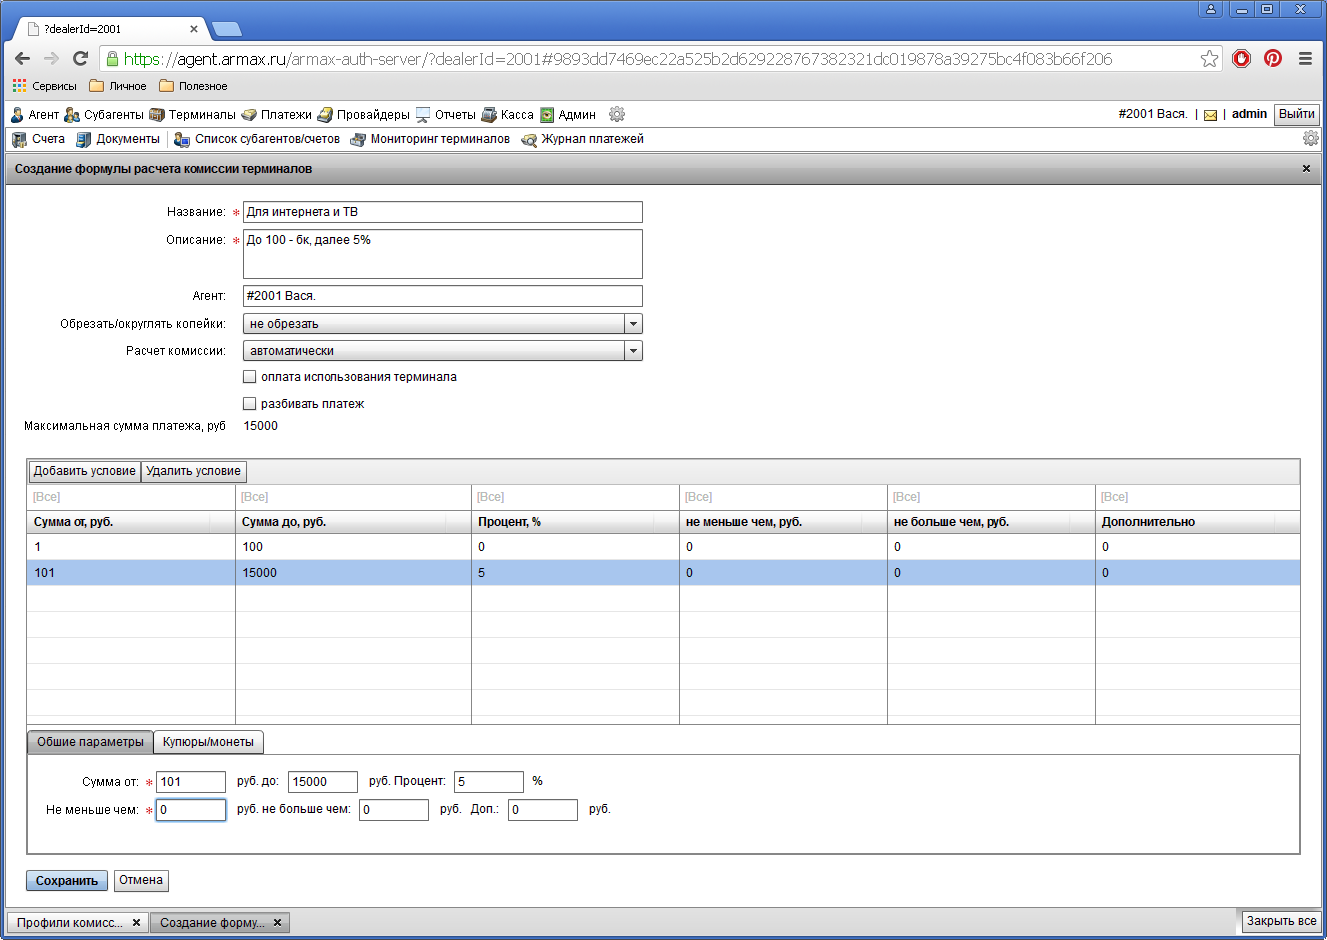Click the filter field above Процент
The image size is (1327, 940).
[x=575, y=497]
